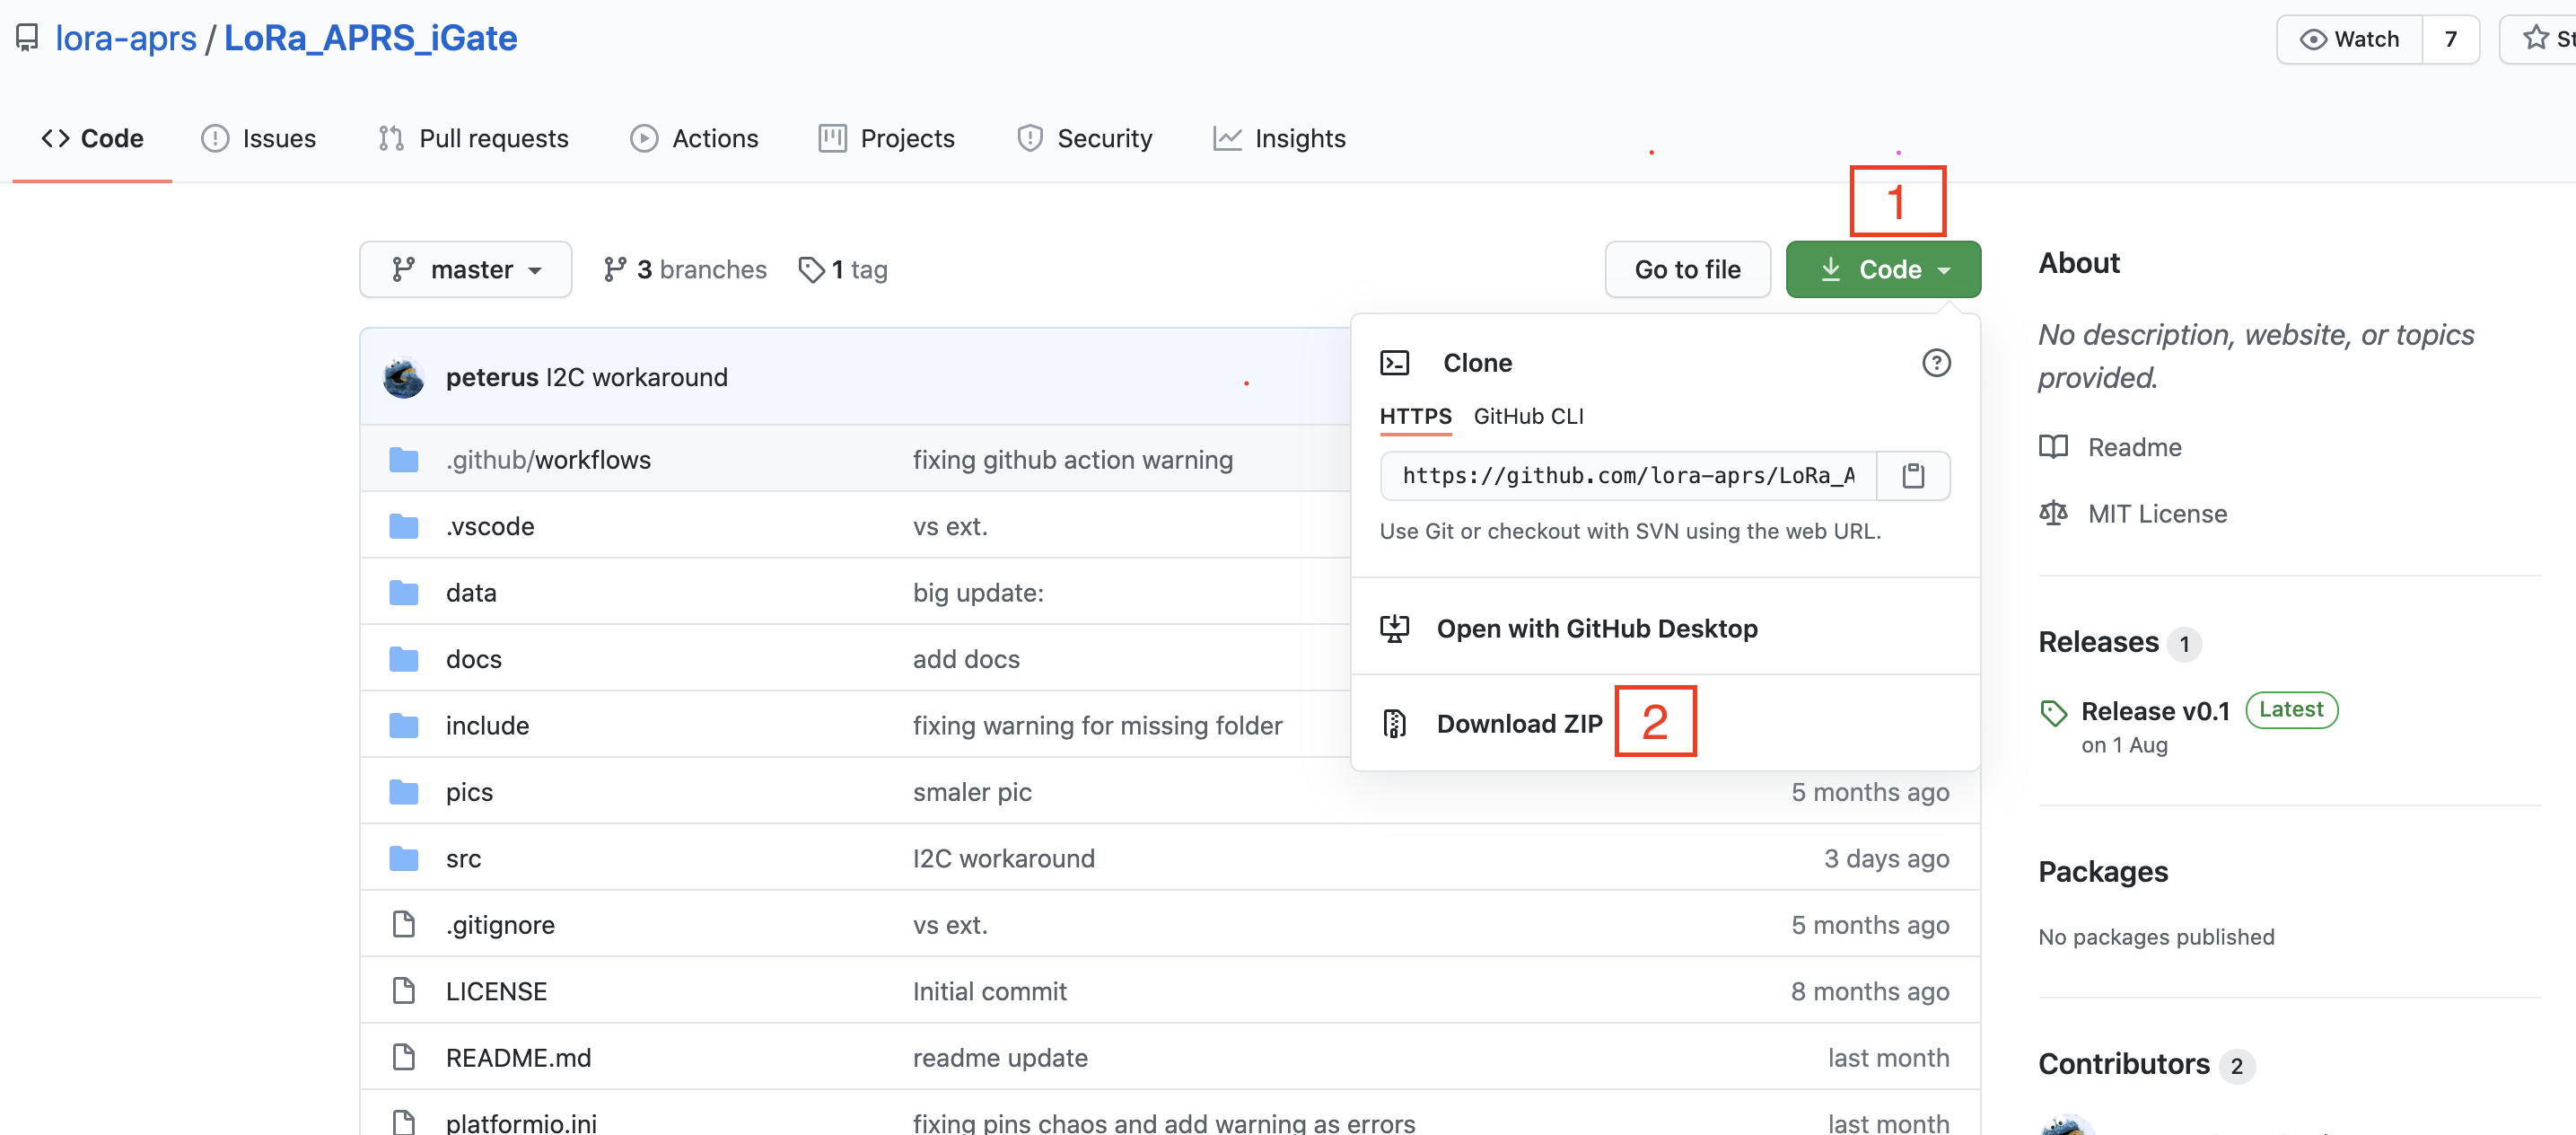Click the Download ZIP file icon
This screenshot has height=1135, width=2576.
pyautogui.click(x=1394, y=723)
